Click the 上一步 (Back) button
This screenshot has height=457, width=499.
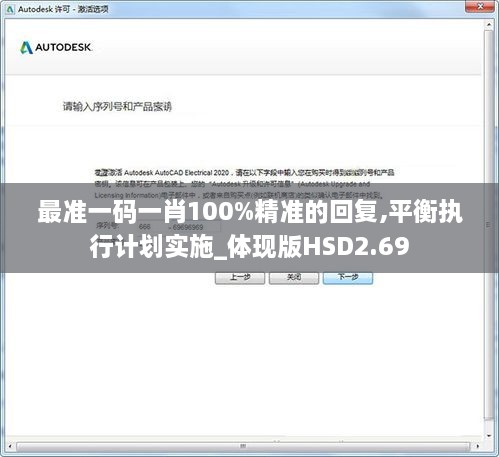point(240,278)
